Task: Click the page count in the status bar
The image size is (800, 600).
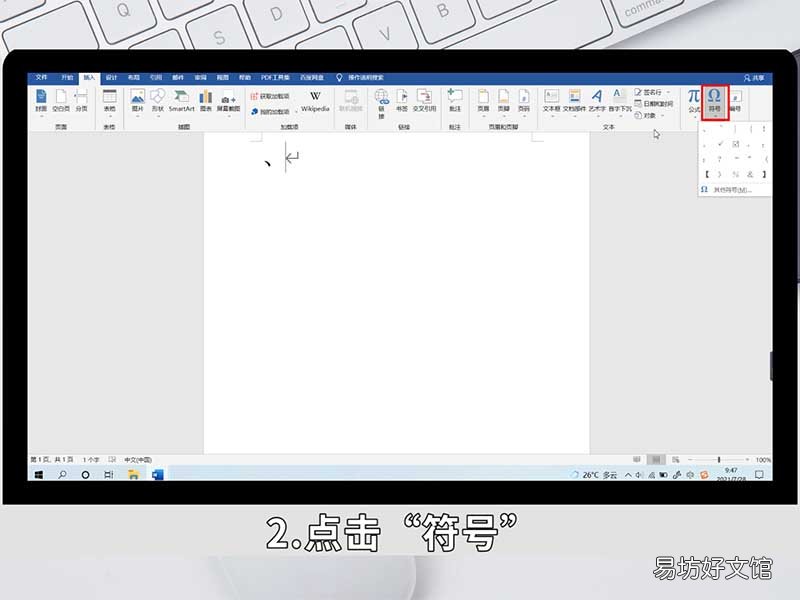Action: (52, 460)
